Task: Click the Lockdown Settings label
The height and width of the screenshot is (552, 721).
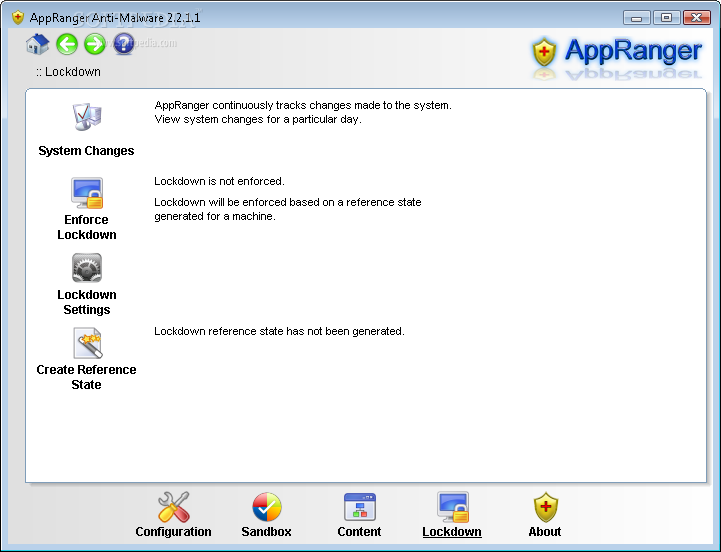Action: pyautogui.click(x=87, y=302)
